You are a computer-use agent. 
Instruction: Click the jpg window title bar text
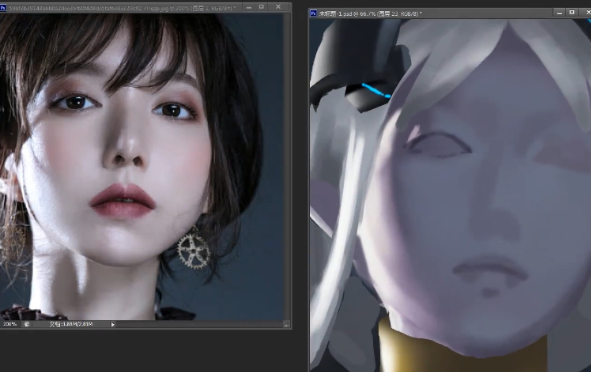122,8
